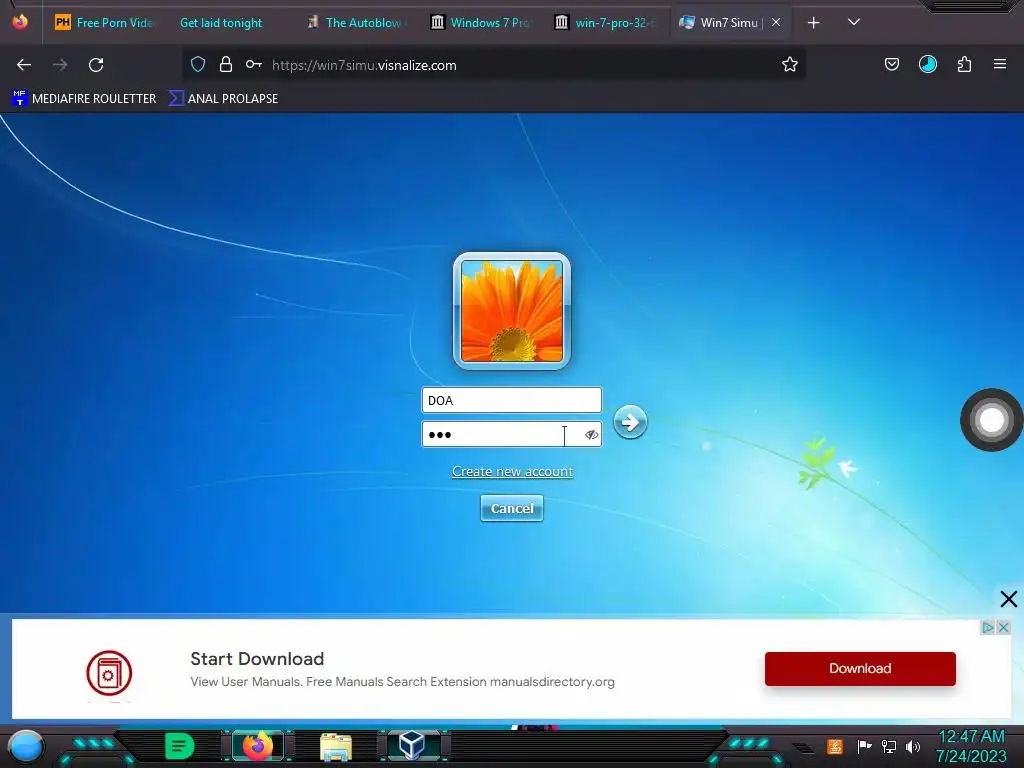
Task: Open saved logins key icon
Action: [253, 64]
